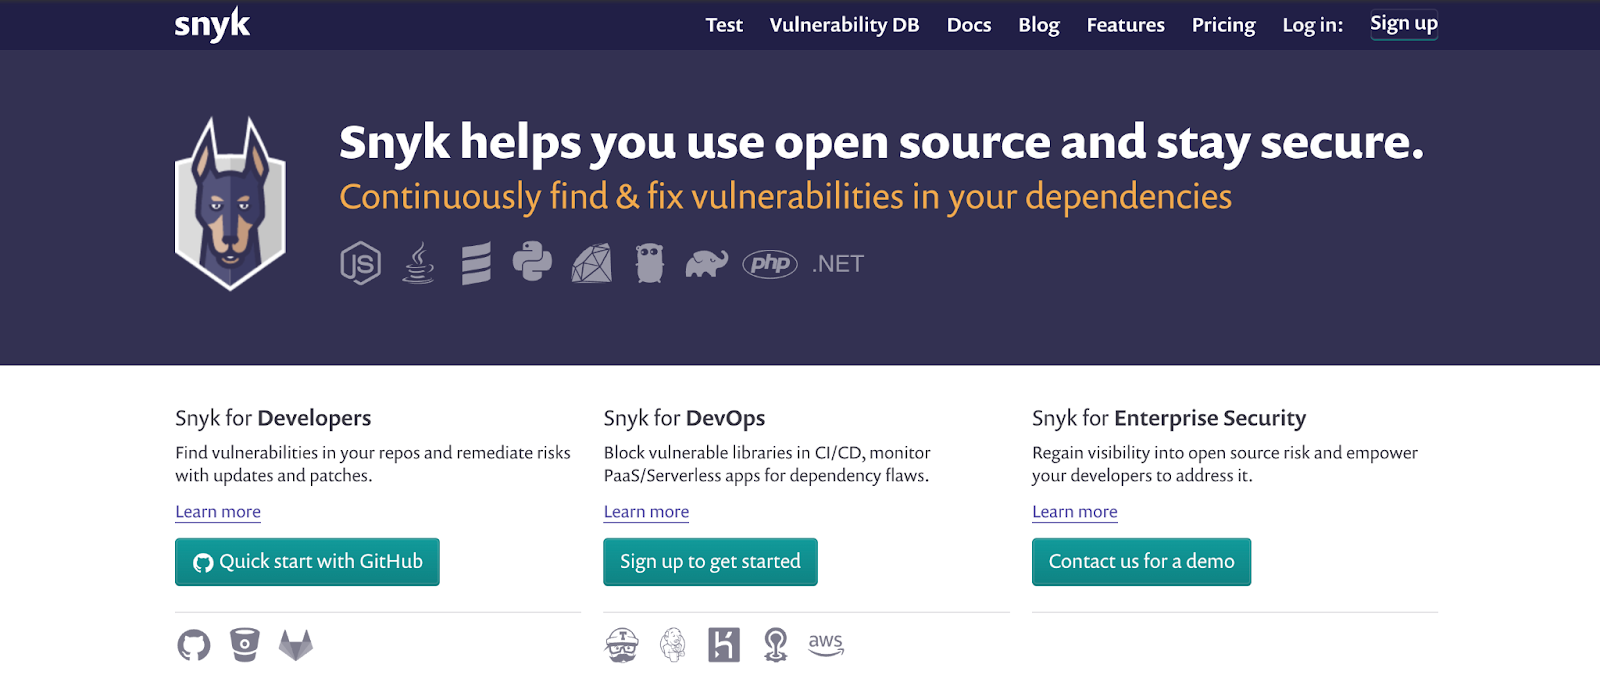
Task: Click Log in in the header
Action: [1313, 25]
